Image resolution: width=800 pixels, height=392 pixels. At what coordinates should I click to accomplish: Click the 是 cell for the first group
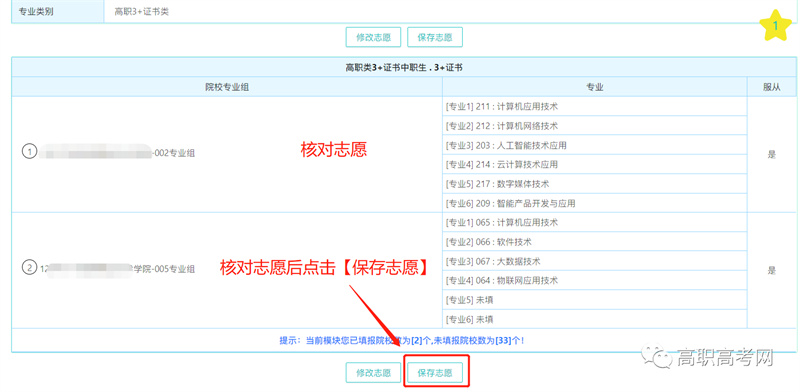point(771,155)
